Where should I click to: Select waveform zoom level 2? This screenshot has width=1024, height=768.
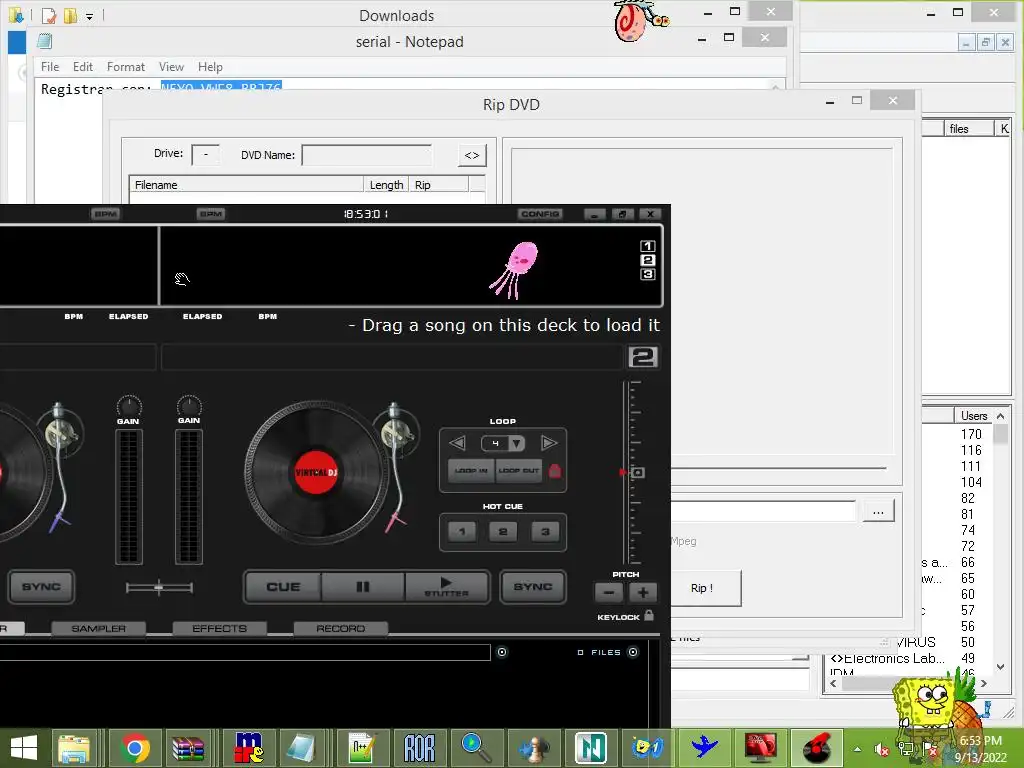(647, 260)
